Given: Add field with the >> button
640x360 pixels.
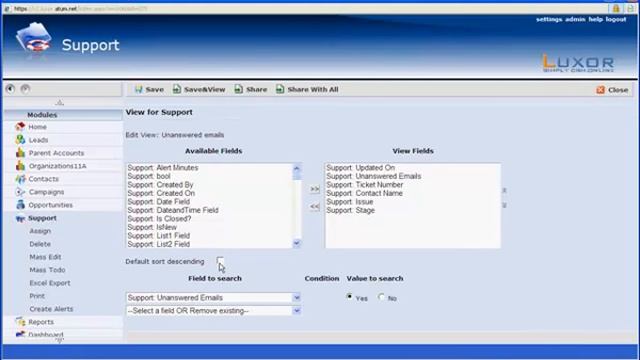Looking at the screenshot, I should [314, 189].
